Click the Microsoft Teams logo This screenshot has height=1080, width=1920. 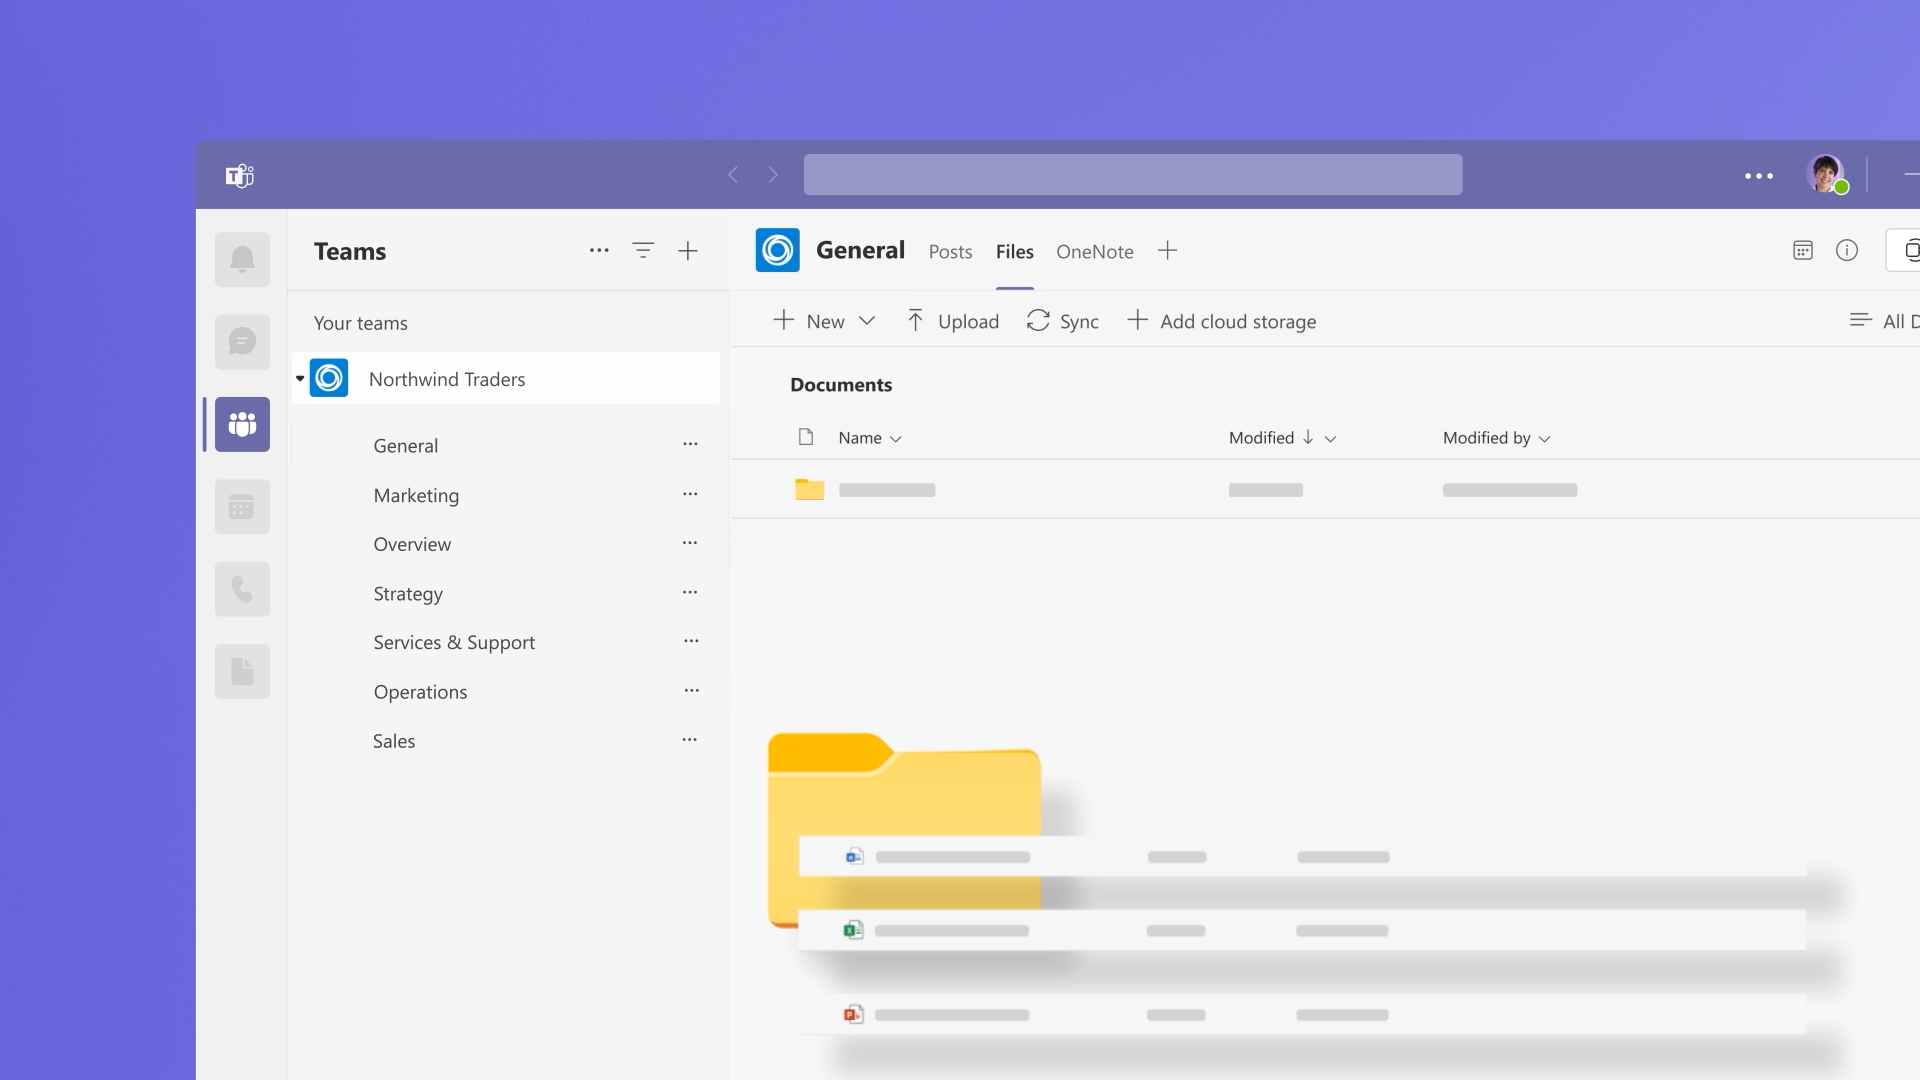(x=240, y=176)
